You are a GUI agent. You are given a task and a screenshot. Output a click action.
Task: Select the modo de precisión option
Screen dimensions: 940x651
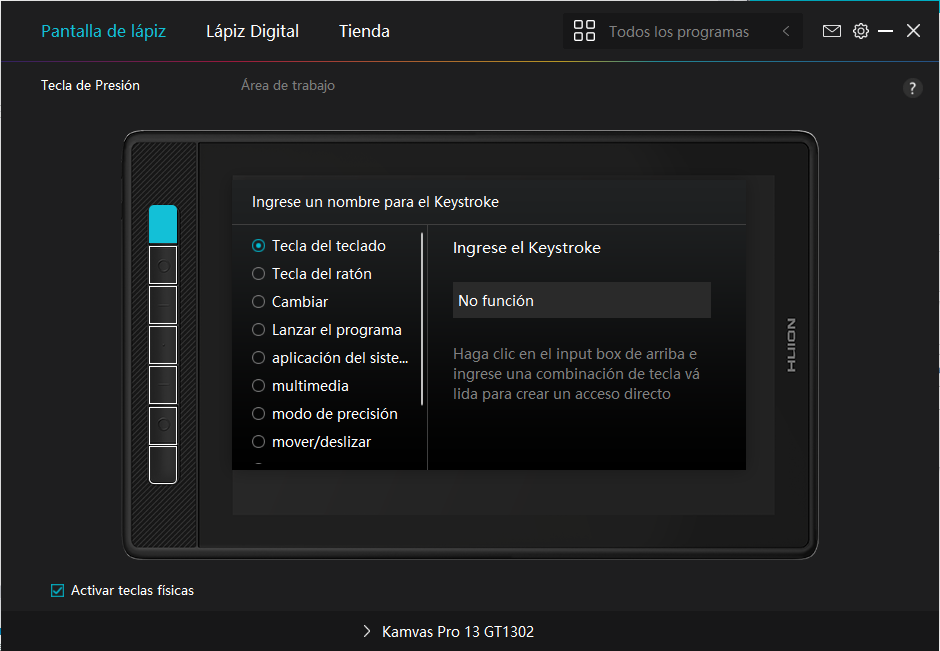259,414
